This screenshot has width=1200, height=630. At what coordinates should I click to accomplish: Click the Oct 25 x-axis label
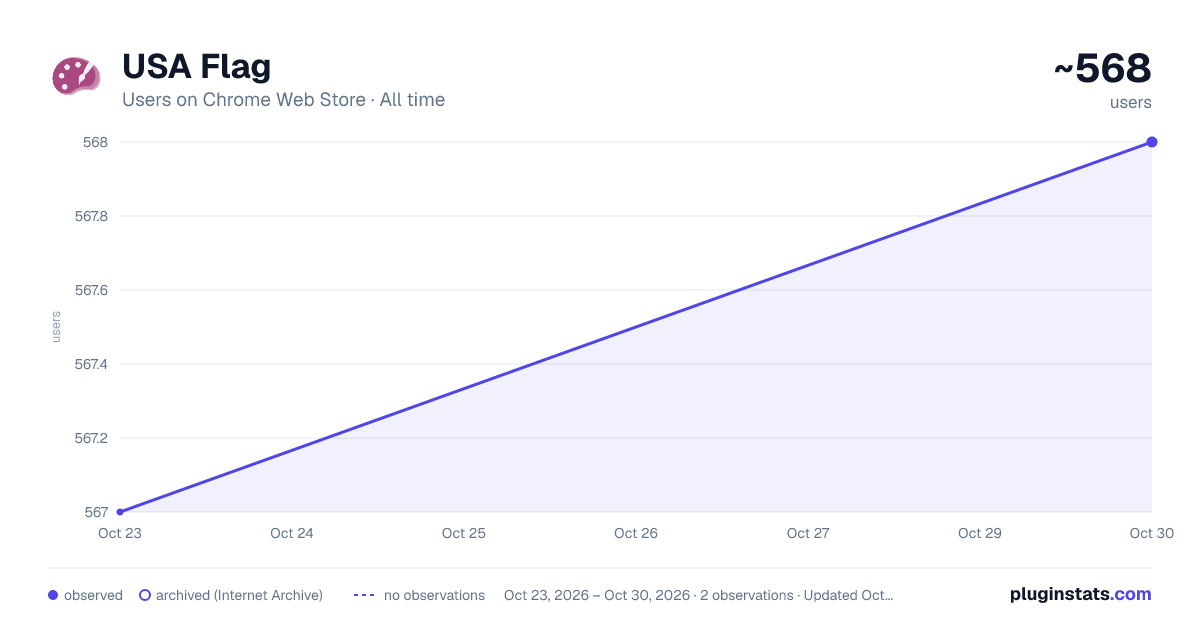tap(464, 533)
